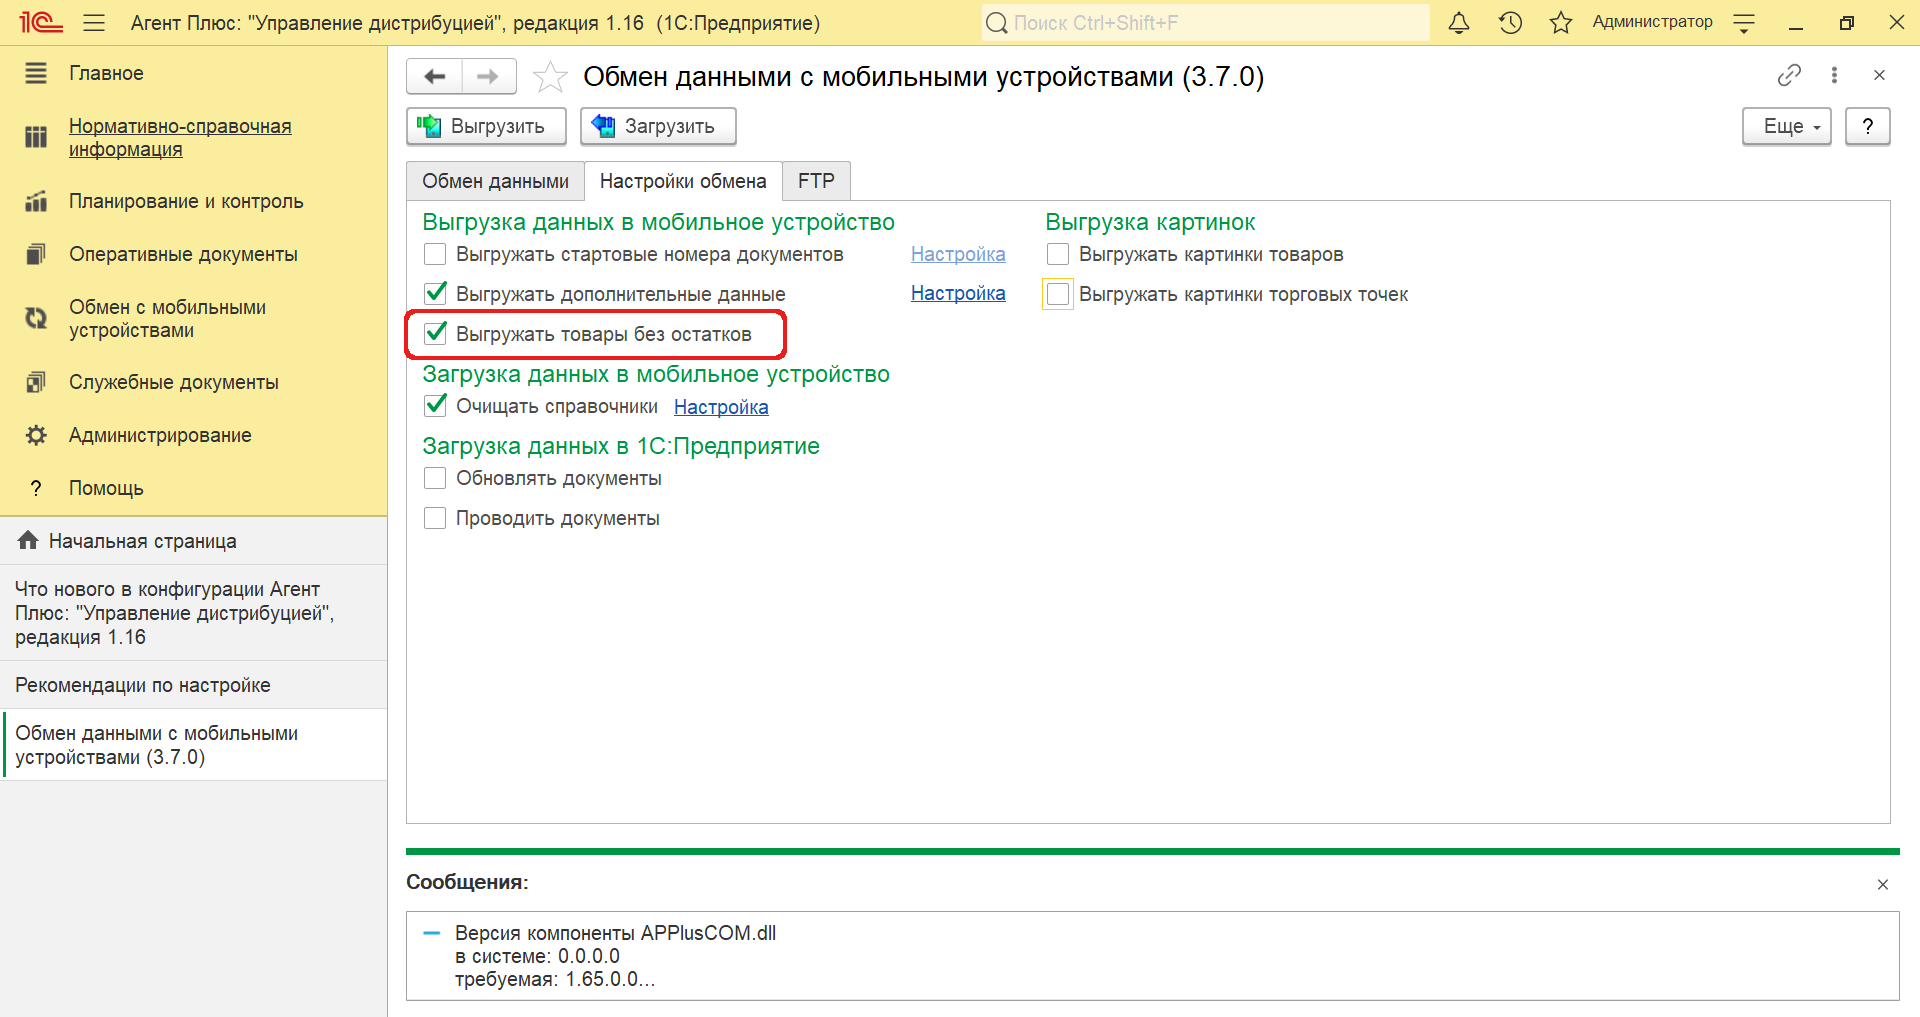Copy link to this form icon
The image size is (1920, 1017).
click(x=1789, y=75)
